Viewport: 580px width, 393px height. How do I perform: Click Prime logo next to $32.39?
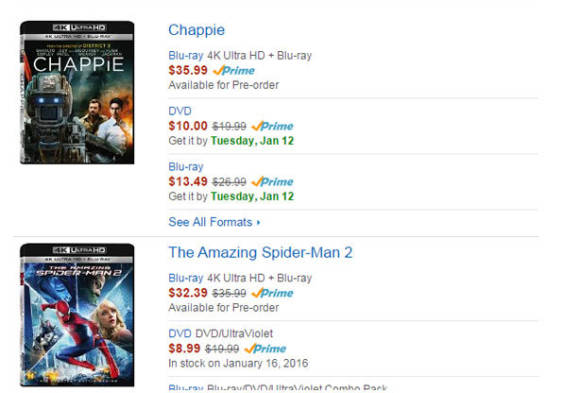[272, 293]
